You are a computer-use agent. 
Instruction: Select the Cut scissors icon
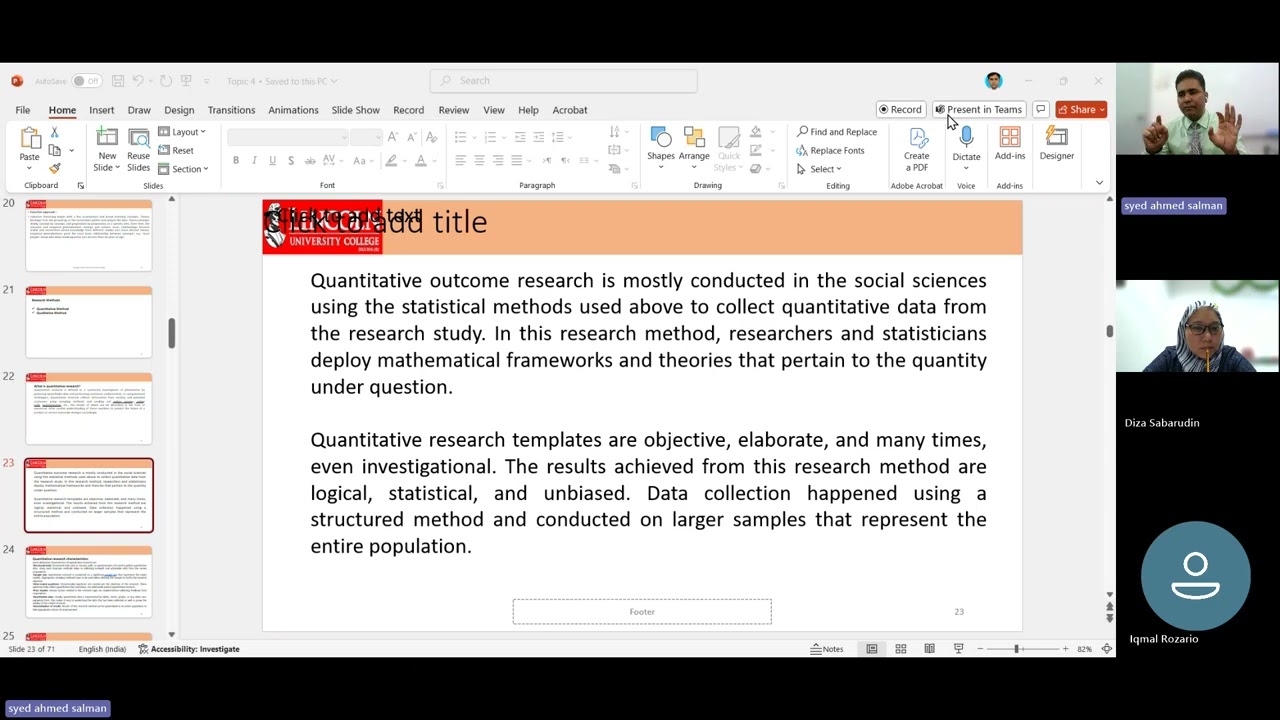(x=54, y=132)
